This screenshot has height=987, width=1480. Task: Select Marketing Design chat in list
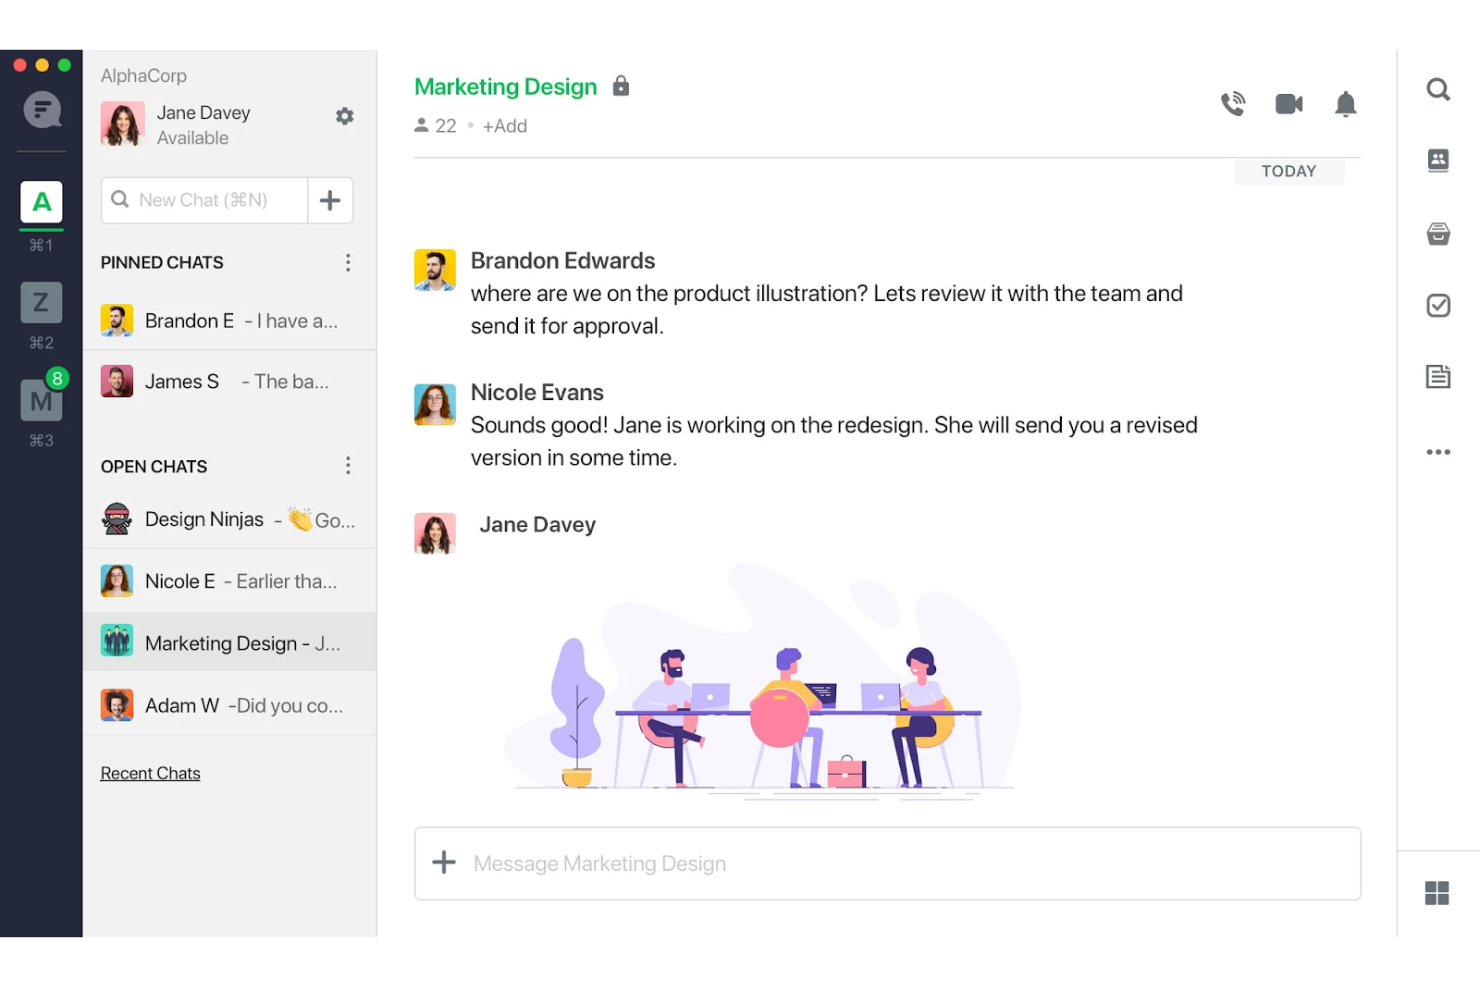[229, 642]
